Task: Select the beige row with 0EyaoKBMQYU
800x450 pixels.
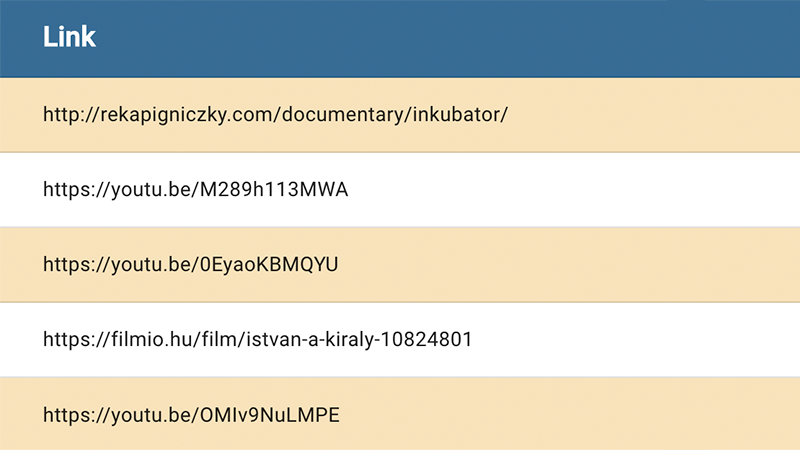Action: point(400,265)
